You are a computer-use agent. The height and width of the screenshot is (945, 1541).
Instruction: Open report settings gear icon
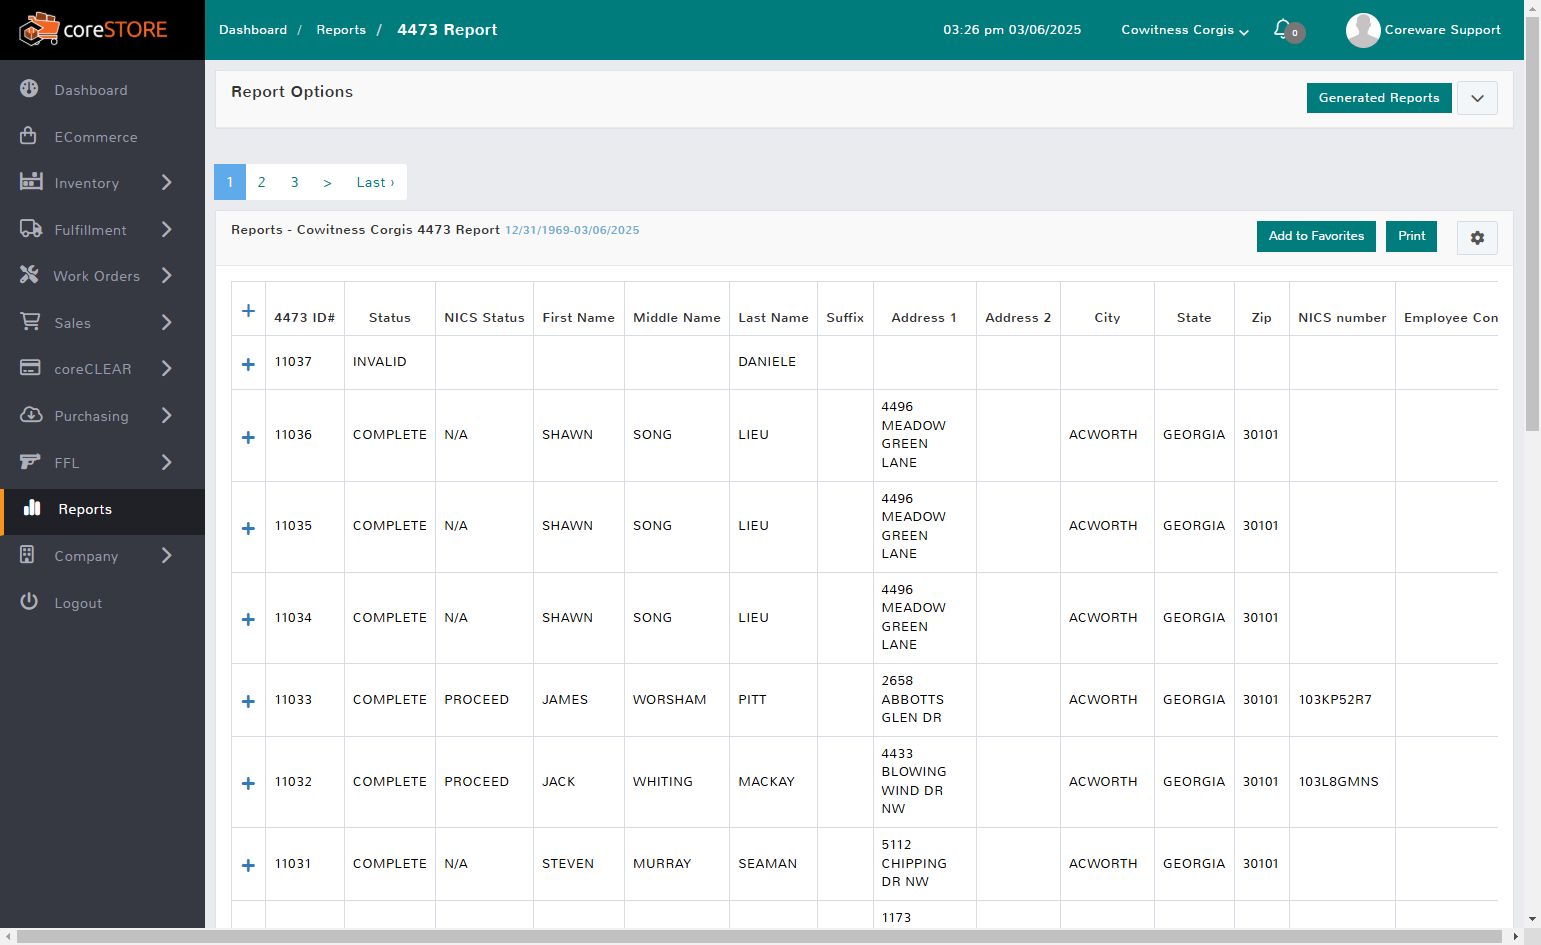(x=1477, y=238)
